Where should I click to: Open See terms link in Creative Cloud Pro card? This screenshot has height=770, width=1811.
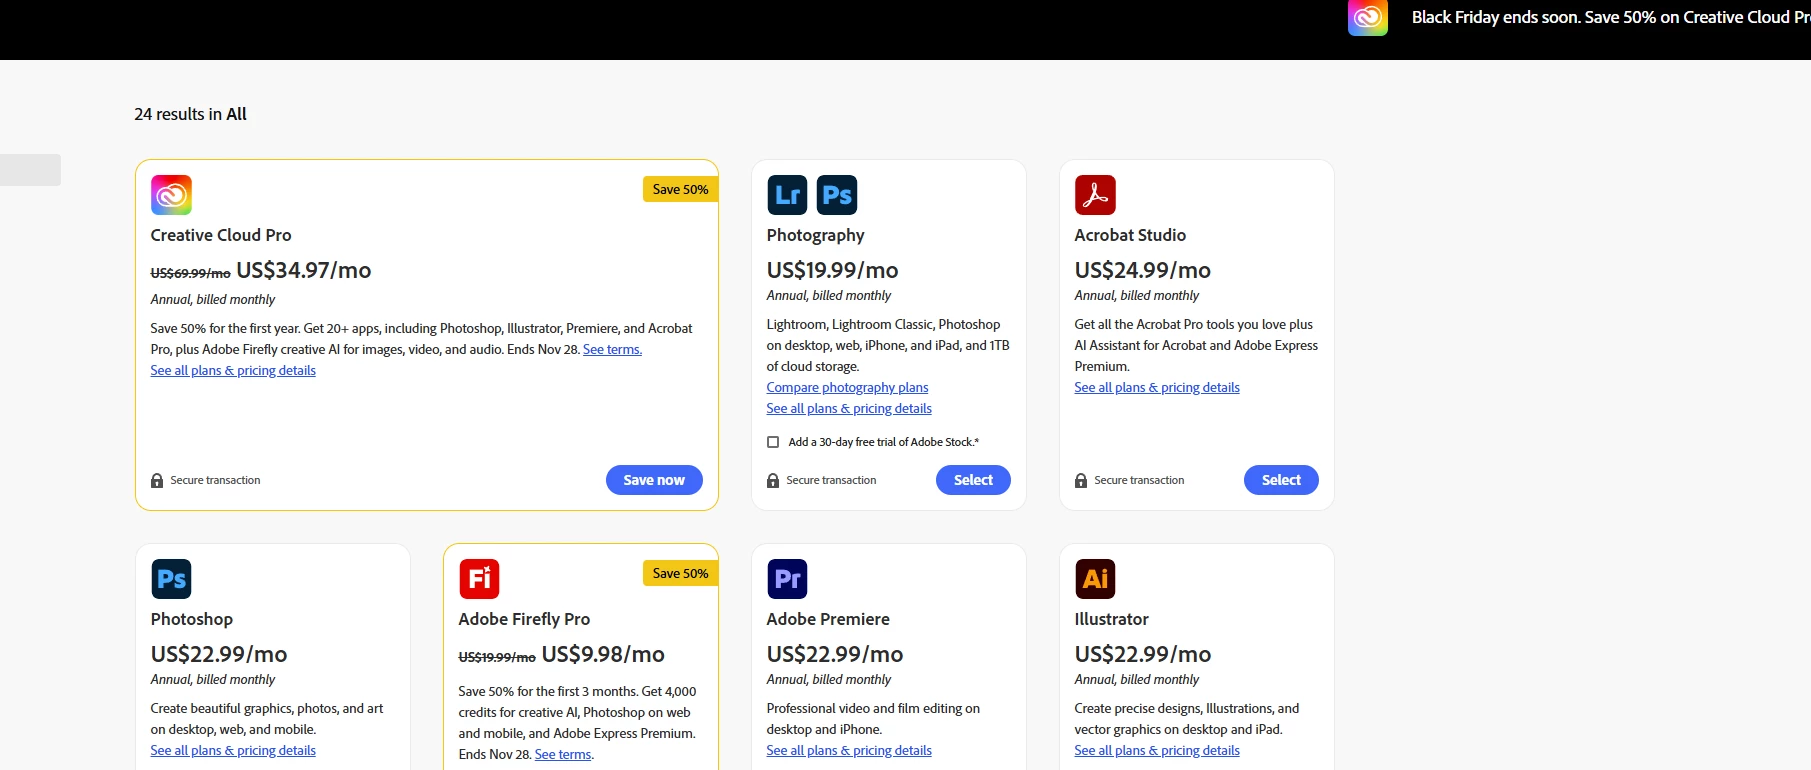[x=612, y=349]
